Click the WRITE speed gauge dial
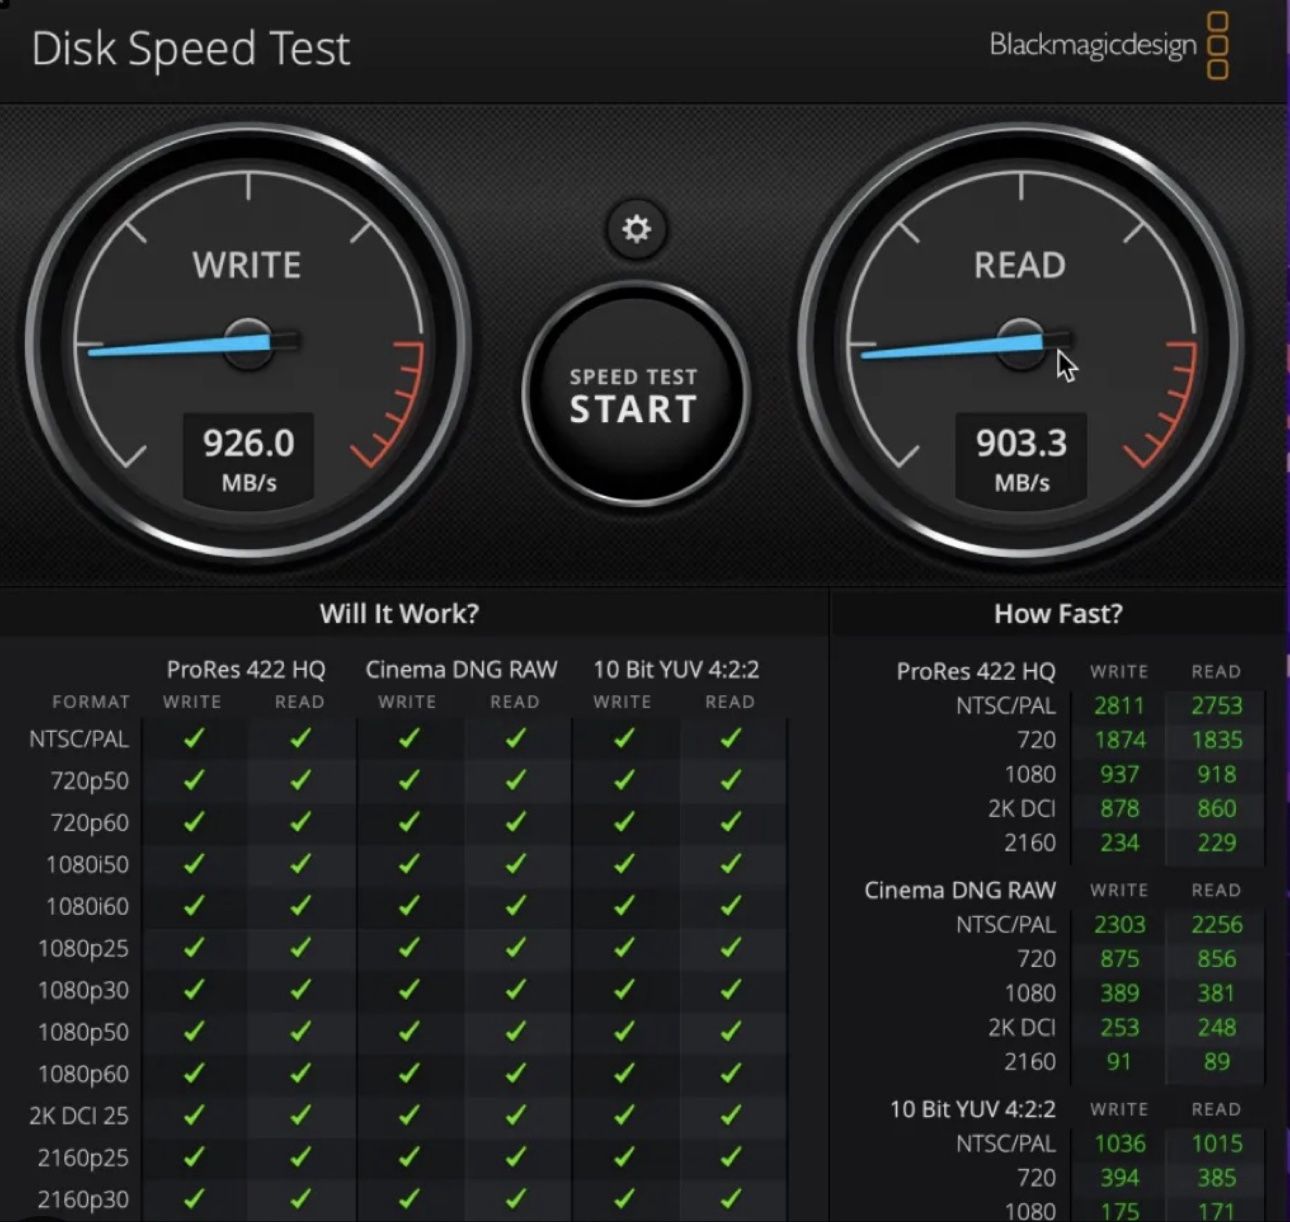1290x1222 pixels. [x=248, y=343]
